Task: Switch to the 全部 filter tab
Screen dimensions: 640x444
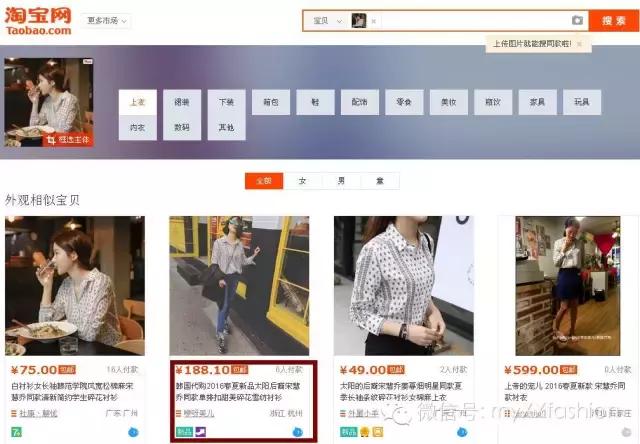Action: tap(264, 181)
